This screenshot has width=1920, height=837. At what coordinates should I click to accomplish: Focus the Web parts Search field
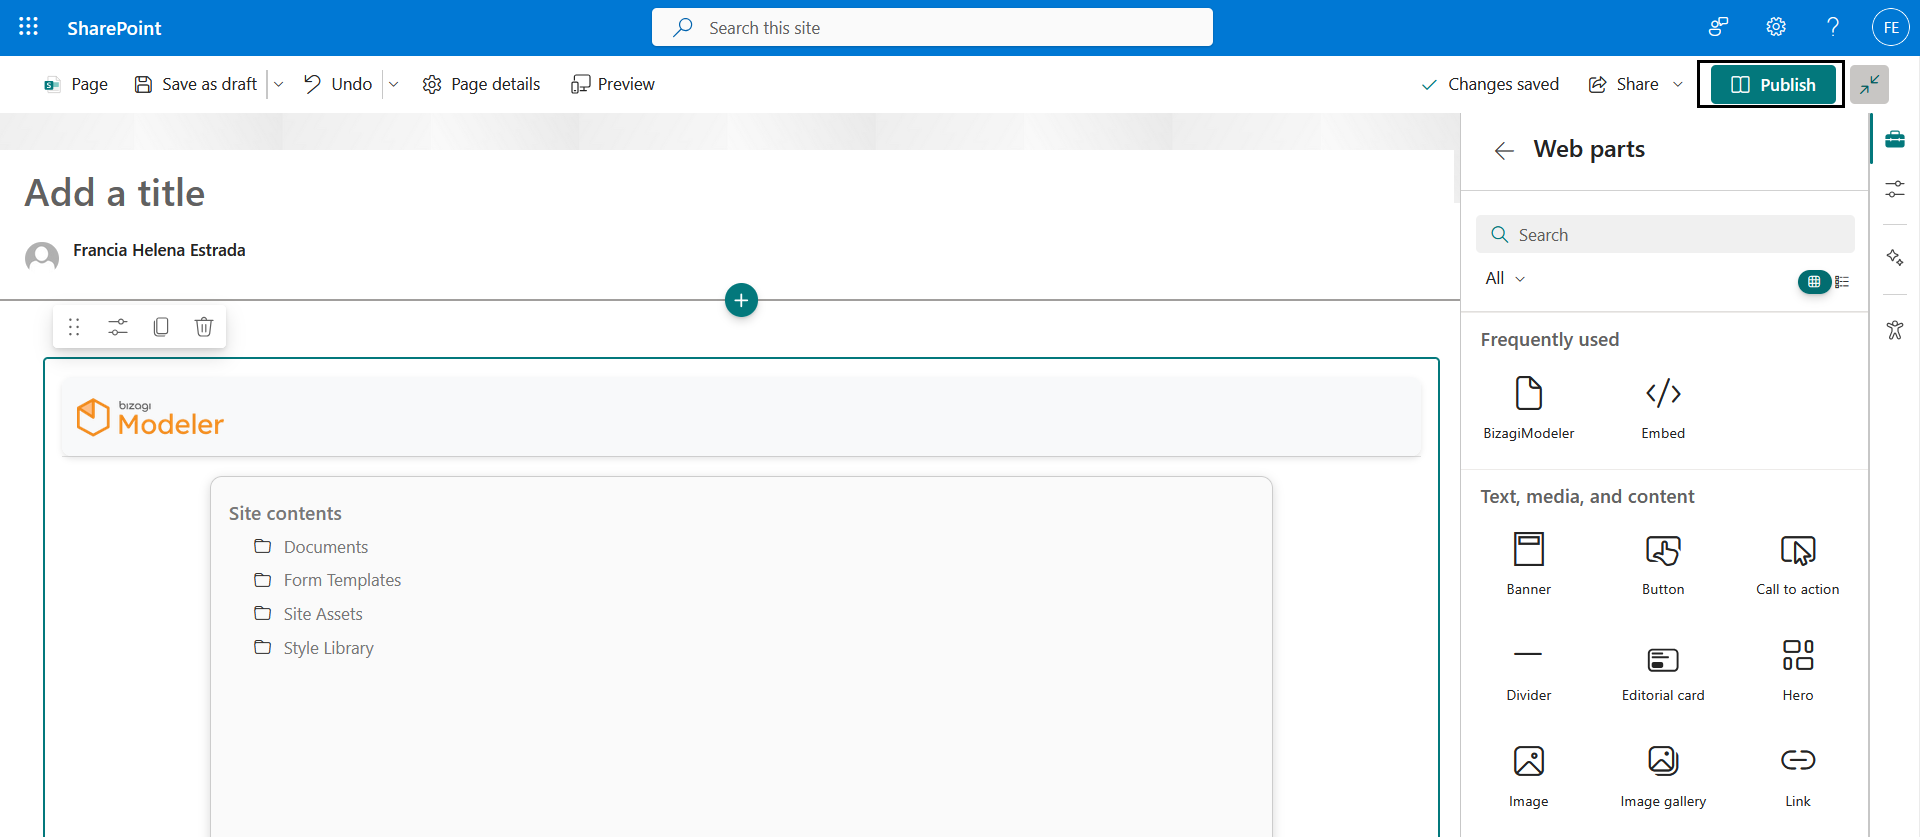click(x=1665, y=234)
